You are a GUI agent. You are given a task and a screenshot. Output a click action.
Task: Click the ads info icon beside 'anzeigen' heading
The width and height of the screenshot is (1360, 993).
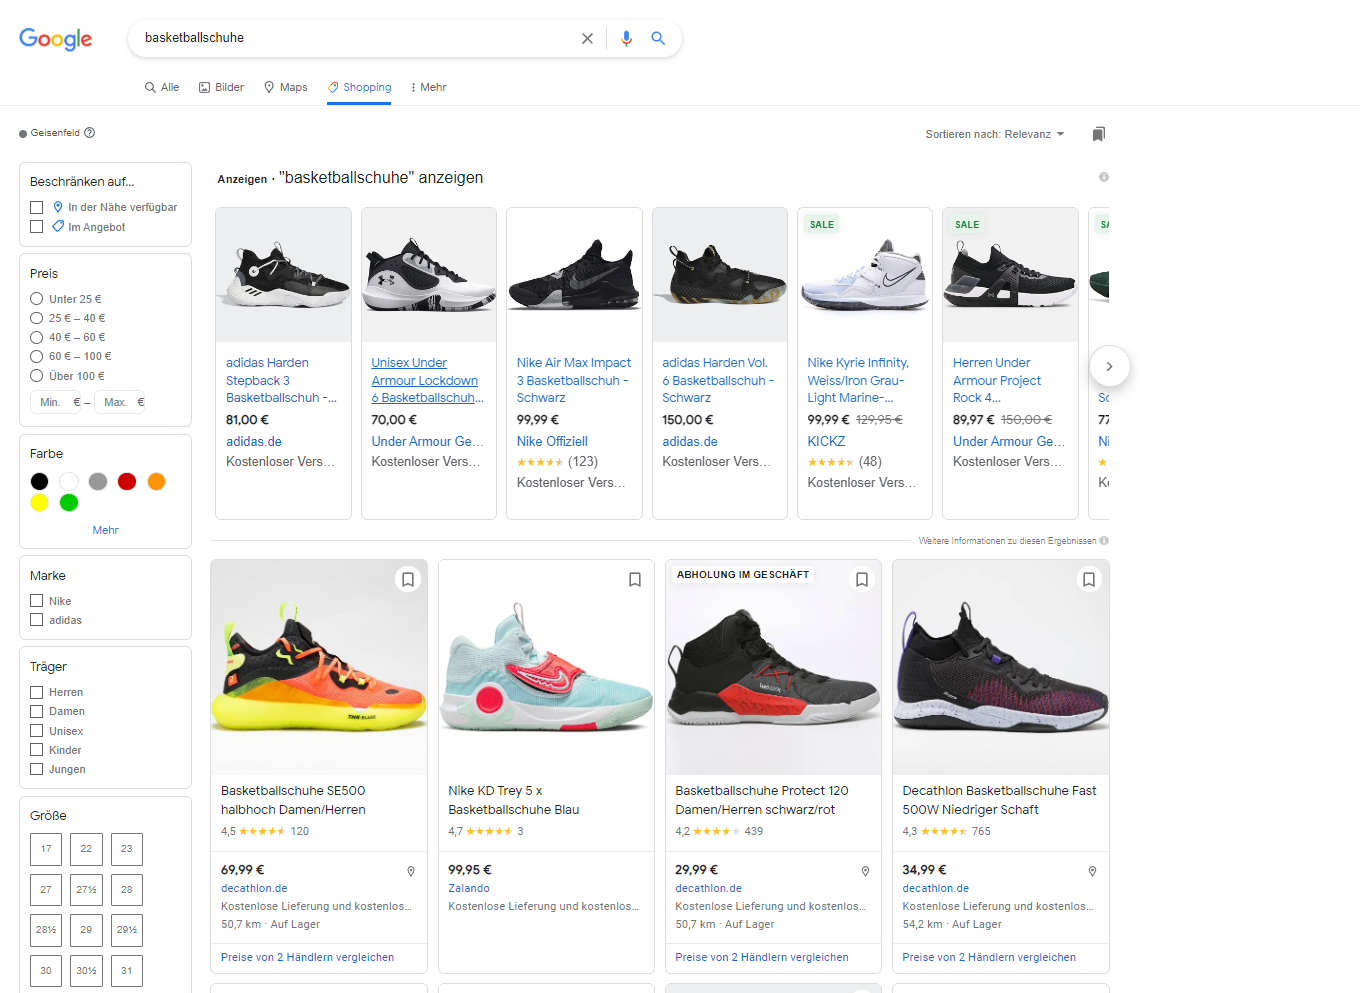[x=1104, y=177]
